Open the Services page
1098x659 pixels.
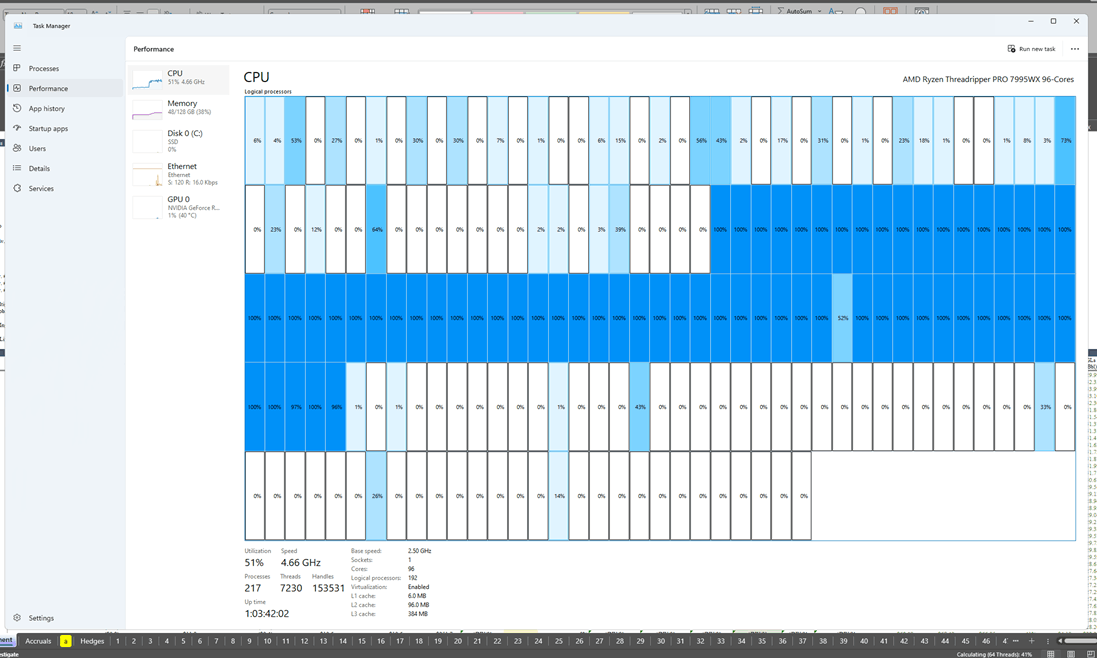coord(64,188)
